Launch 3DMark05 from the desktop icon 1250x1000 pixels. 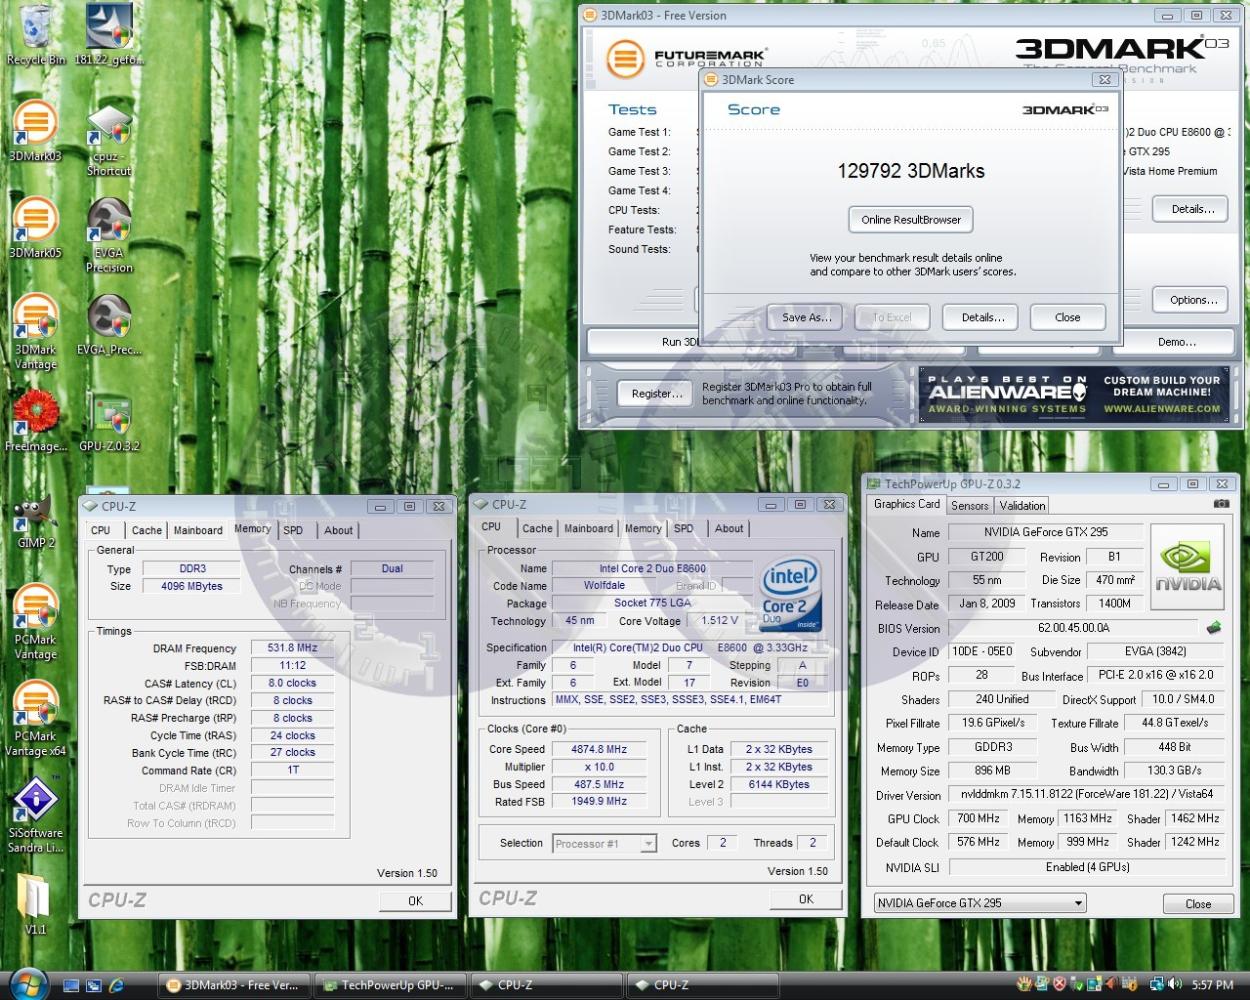tap(35, 229)
